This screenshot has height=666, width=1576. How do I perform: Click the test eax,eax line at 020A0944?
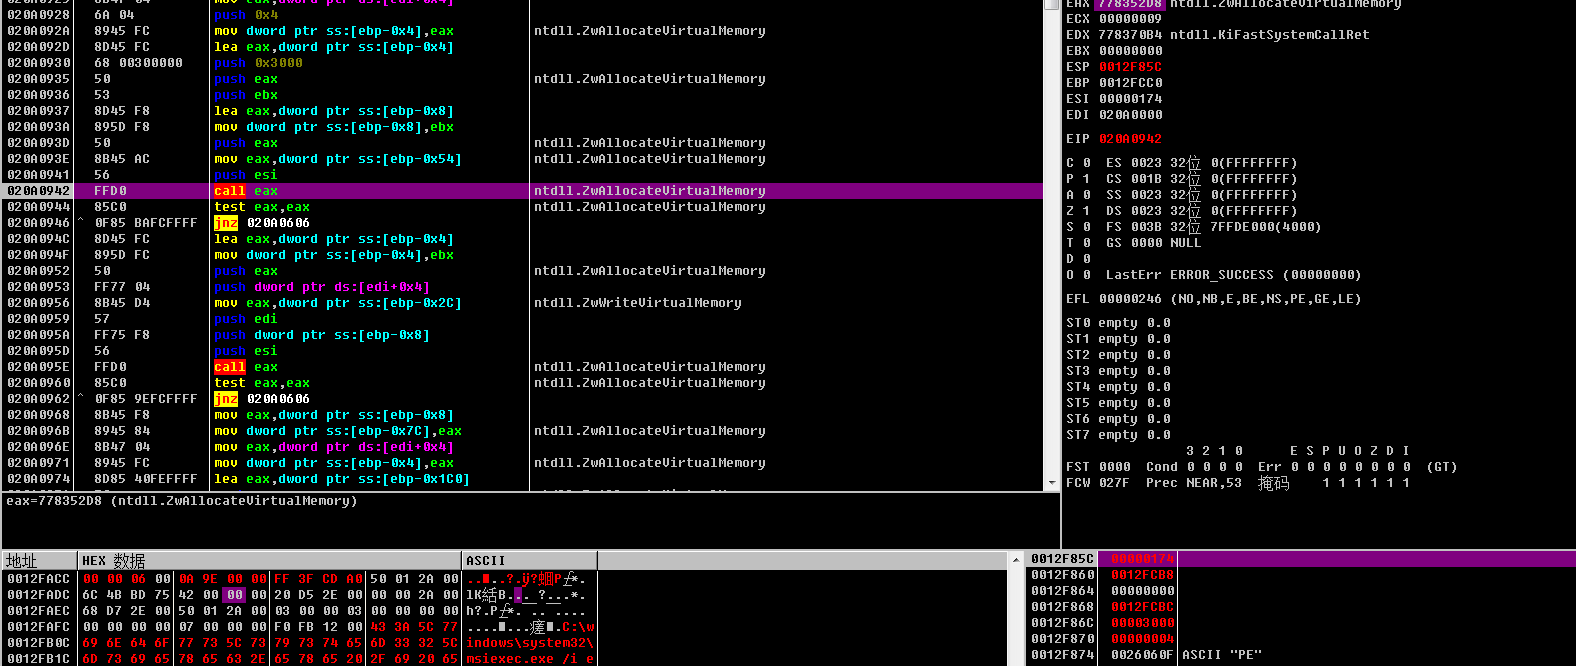(x=522, y=207)
